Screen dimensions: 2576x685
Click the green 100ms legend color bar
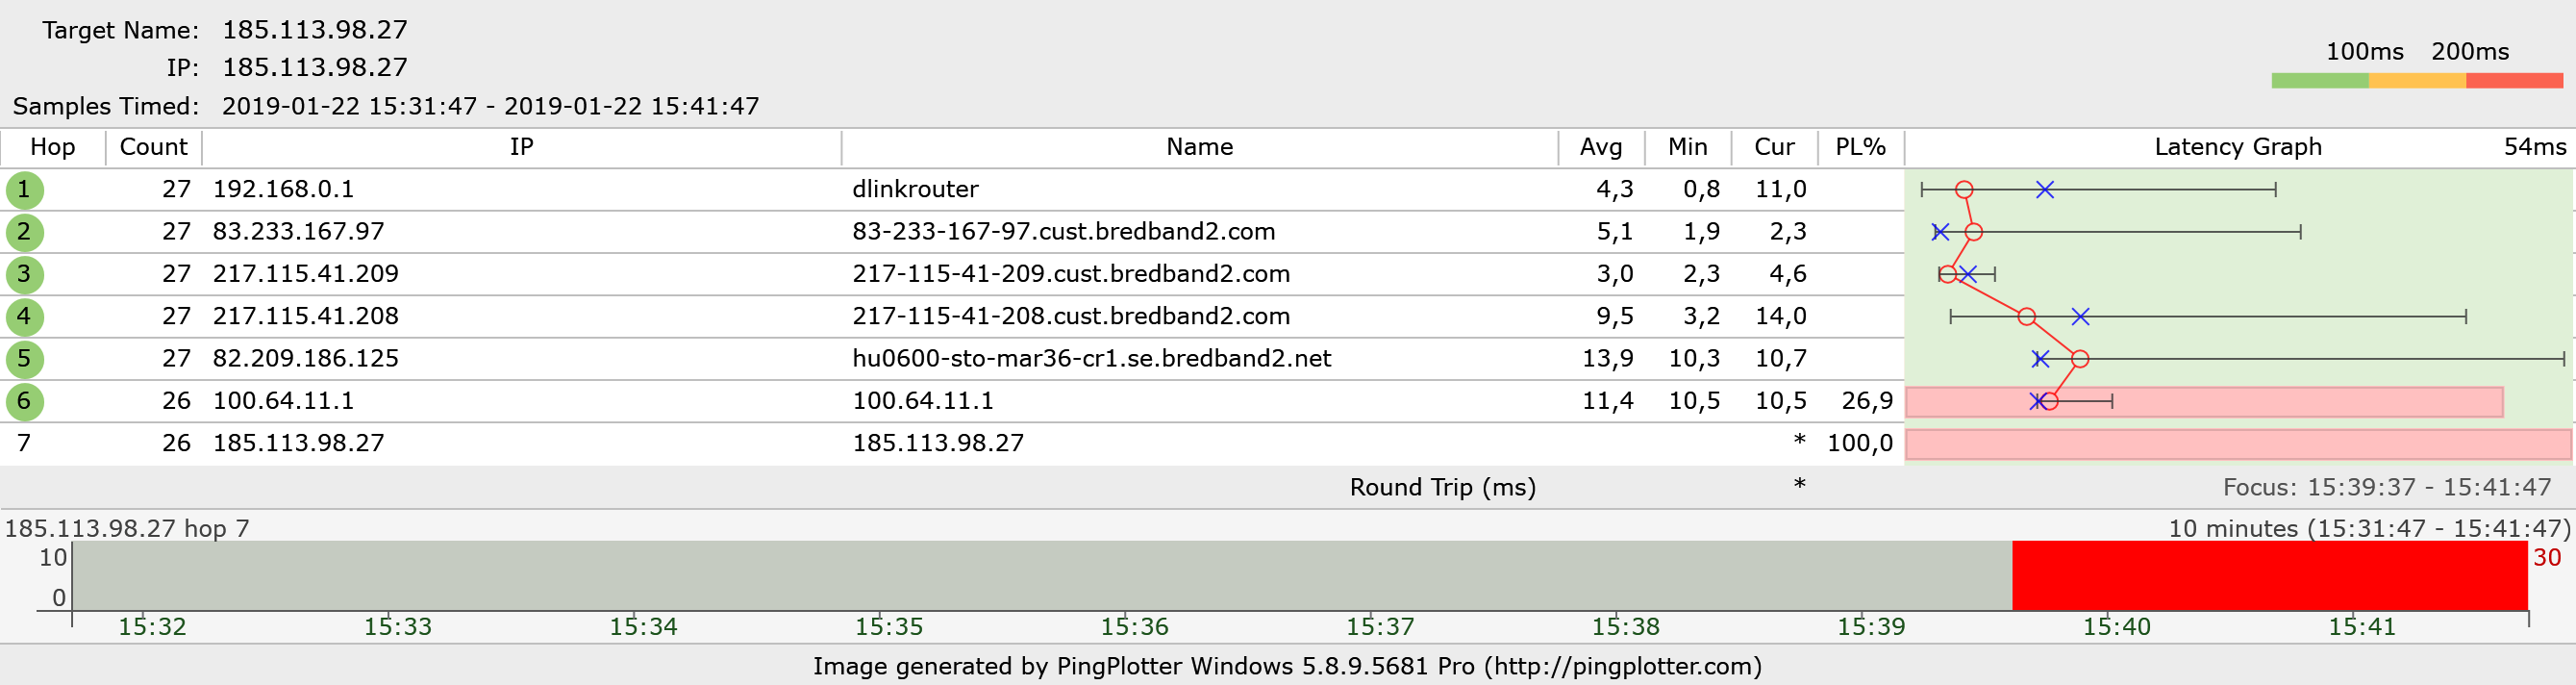pyautogui.click(x=2319, y=81)
